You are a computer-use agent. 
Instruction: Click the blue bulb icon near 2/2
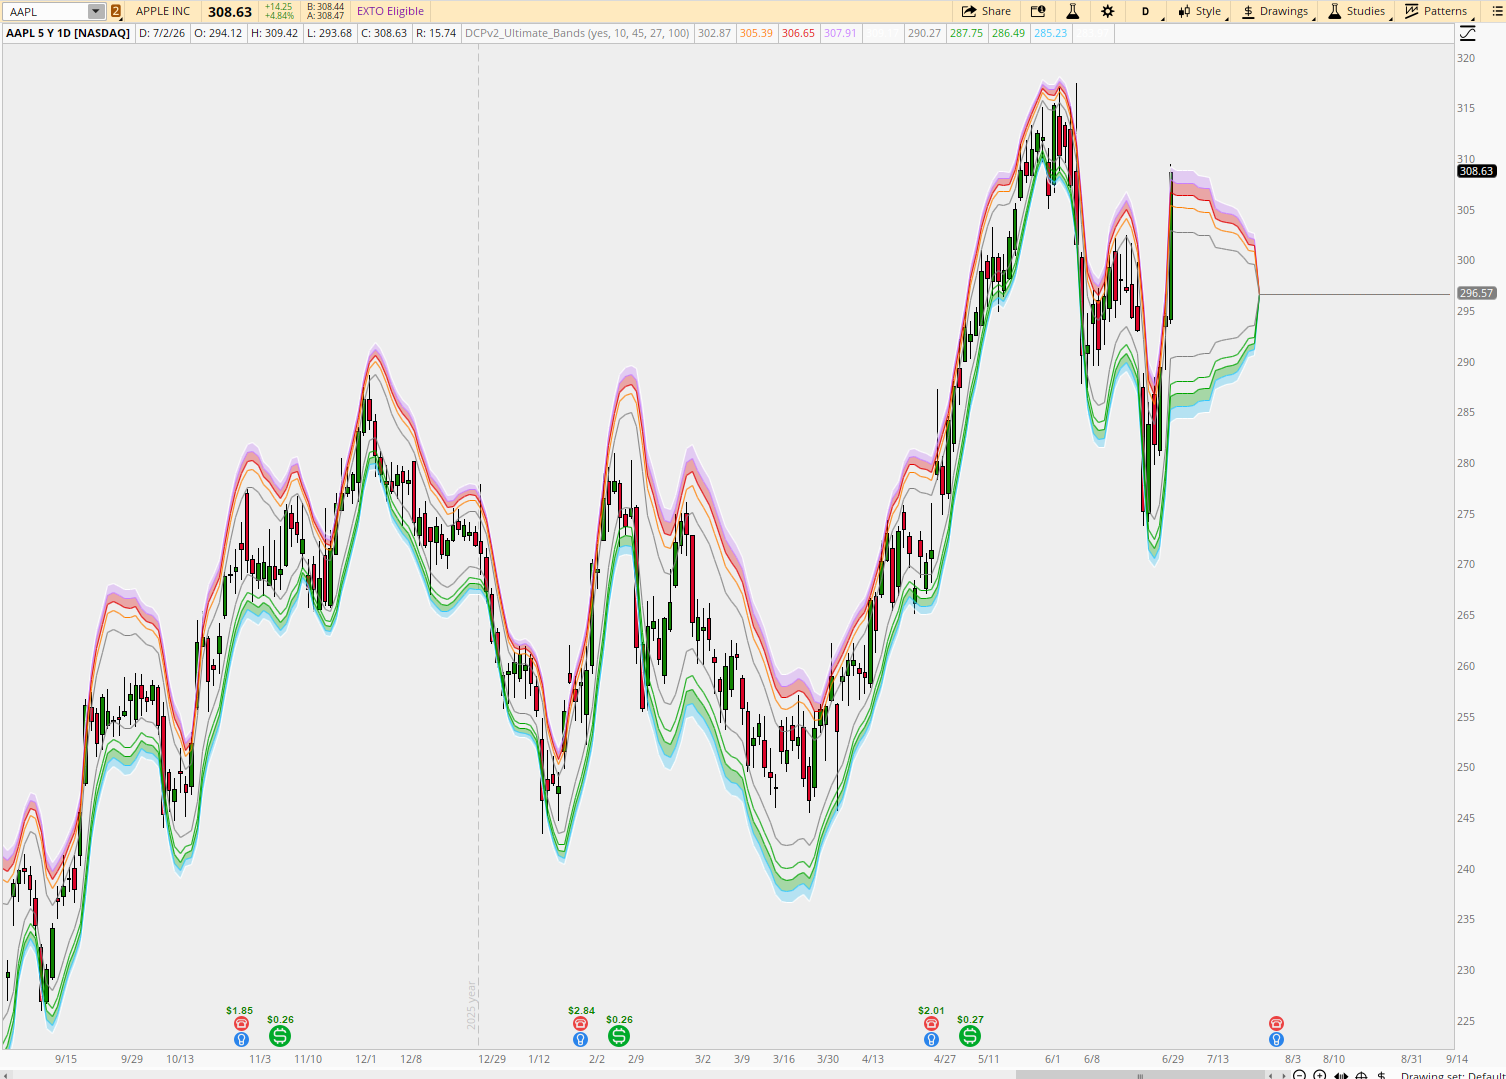580,1039
